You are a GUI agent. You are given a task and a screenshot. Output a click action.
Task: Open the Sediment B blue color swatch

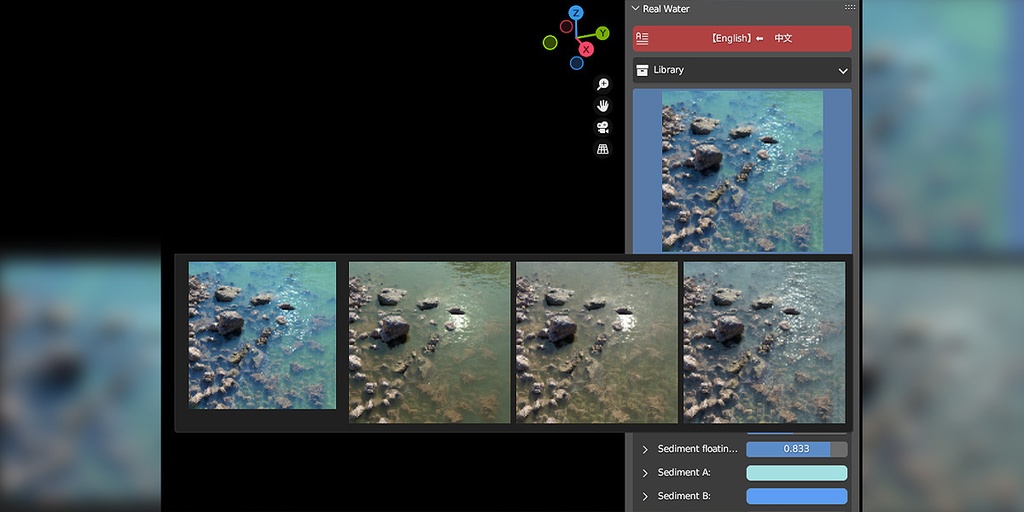coord(796,496)
